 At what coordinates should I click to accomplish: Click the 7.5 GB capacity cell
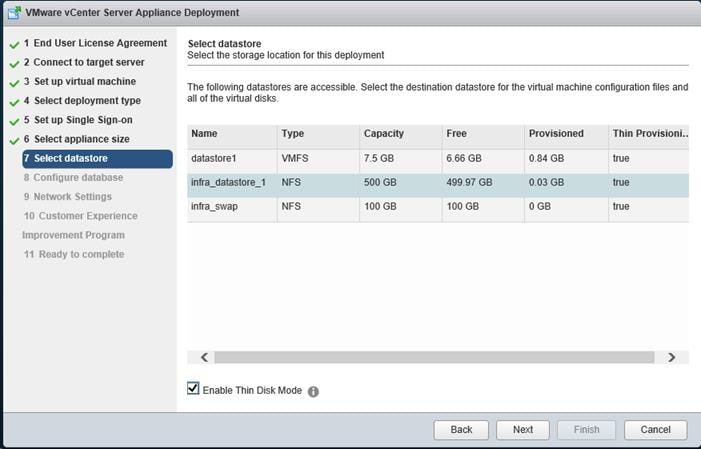point(400,159)
